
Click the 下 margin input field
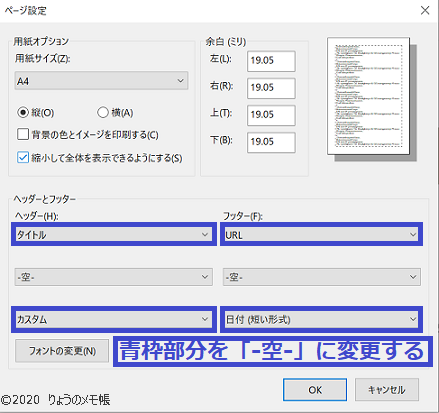271,142
